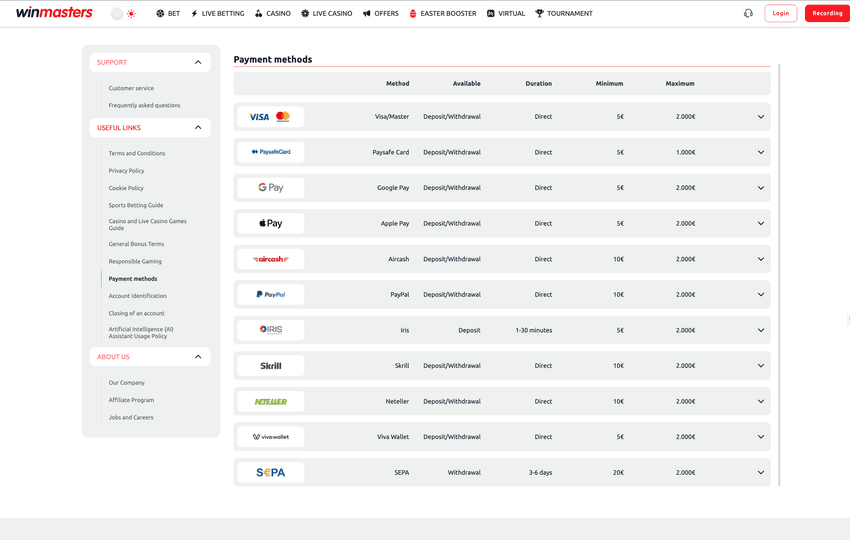Open Customer service link
This screenshot has width=850, height=540.
(131, 88)
